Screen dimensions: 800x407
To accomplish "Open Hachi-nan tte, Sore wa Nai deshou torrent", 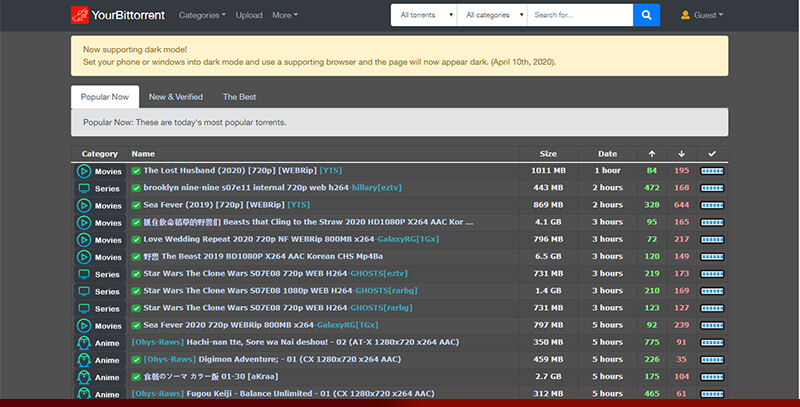I will 295,342.
